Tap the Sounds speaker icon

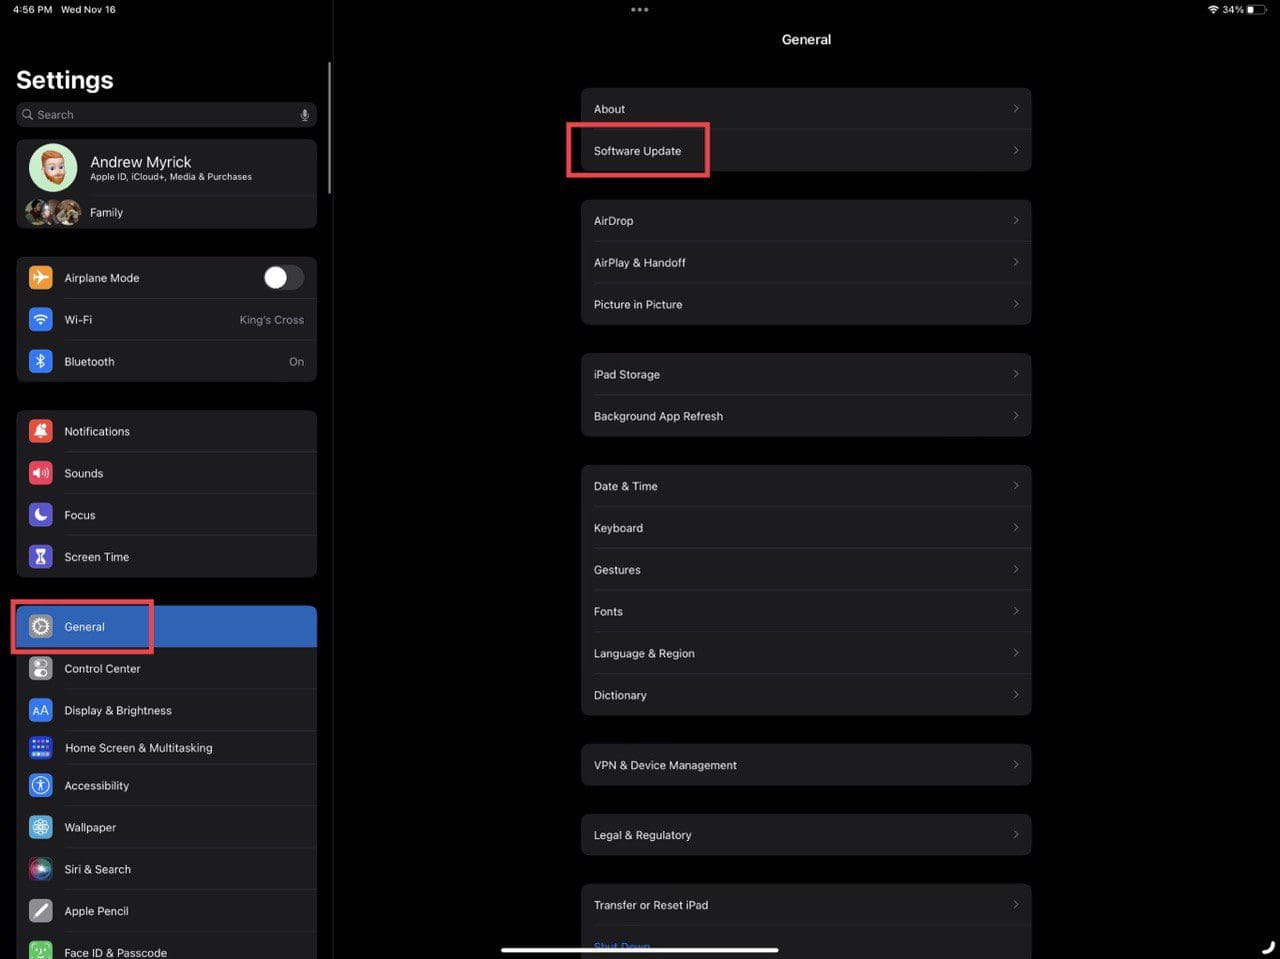click(40, 473)
